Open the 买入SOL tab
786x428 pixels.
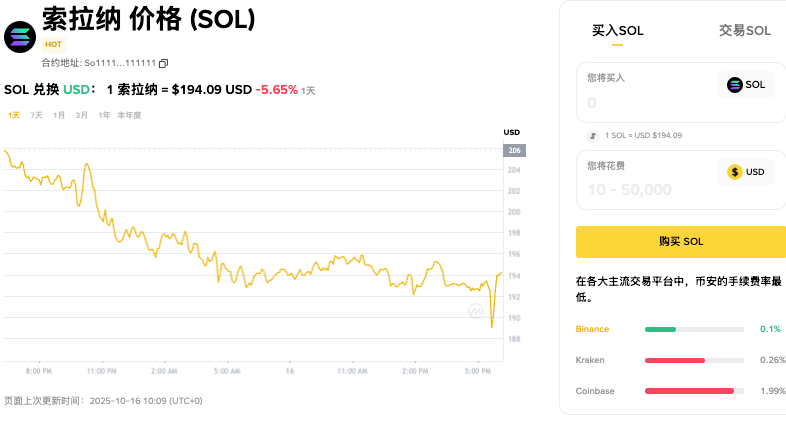coord(618,31)
